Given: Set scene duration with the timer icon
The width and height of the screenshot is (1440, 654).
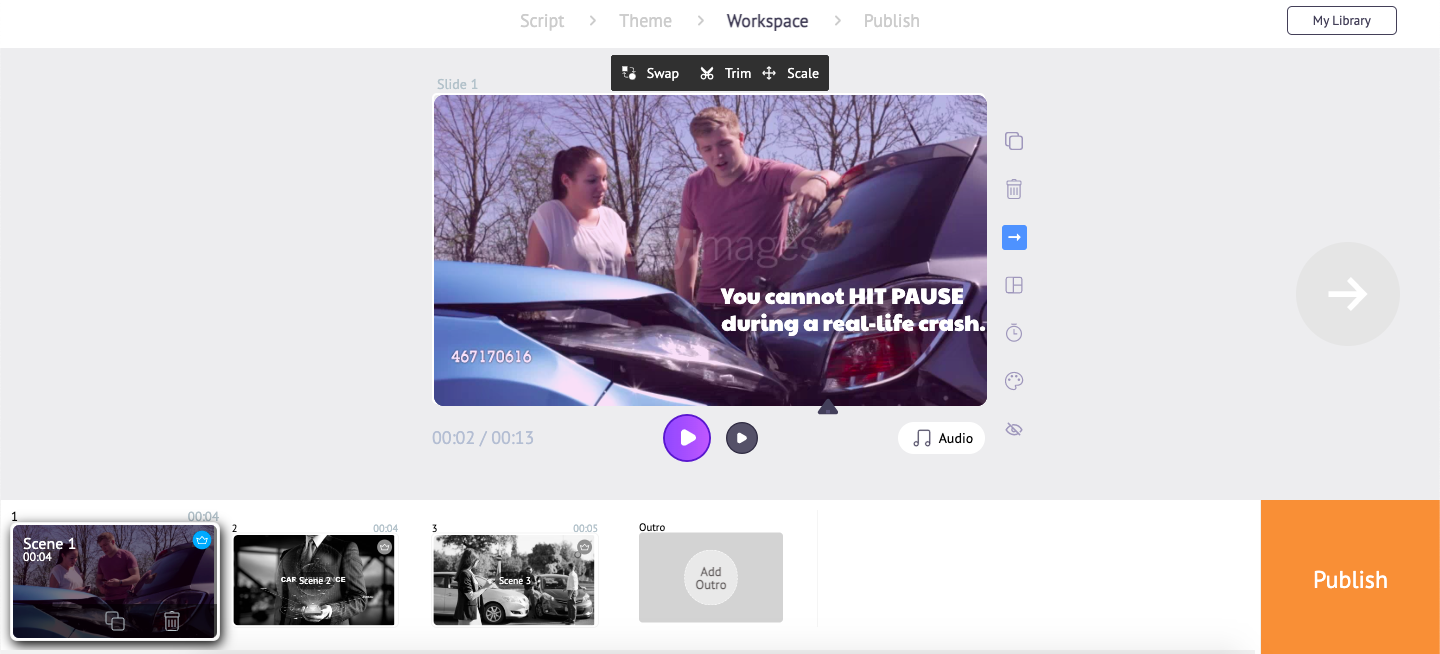Looking at the screenshot, I should point(1014,333).
